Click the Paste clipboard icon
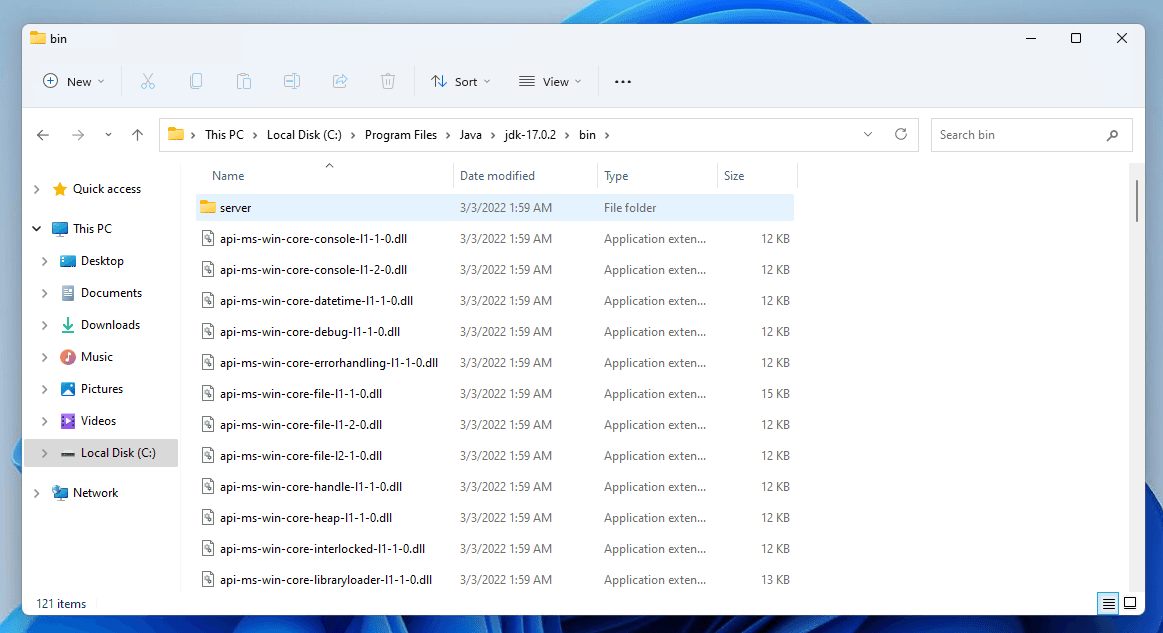 click(x=244, y=82)
